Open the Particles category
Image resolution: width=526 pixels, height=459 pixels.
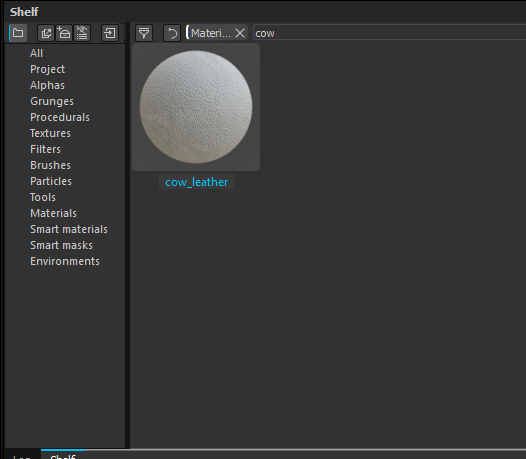coord(51,181)
